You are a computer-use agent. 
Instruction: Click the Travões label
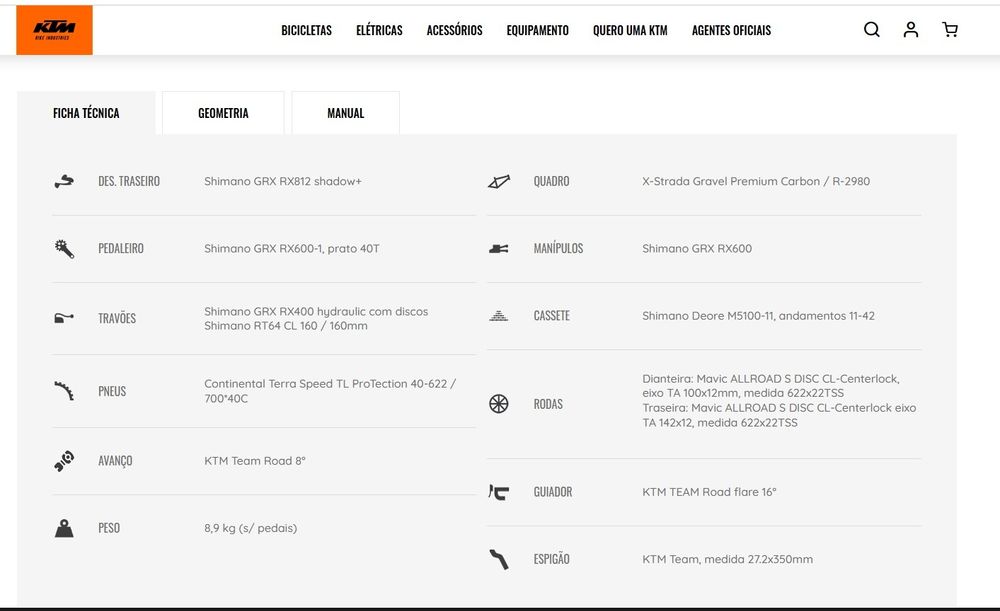[x=117, y=318]
